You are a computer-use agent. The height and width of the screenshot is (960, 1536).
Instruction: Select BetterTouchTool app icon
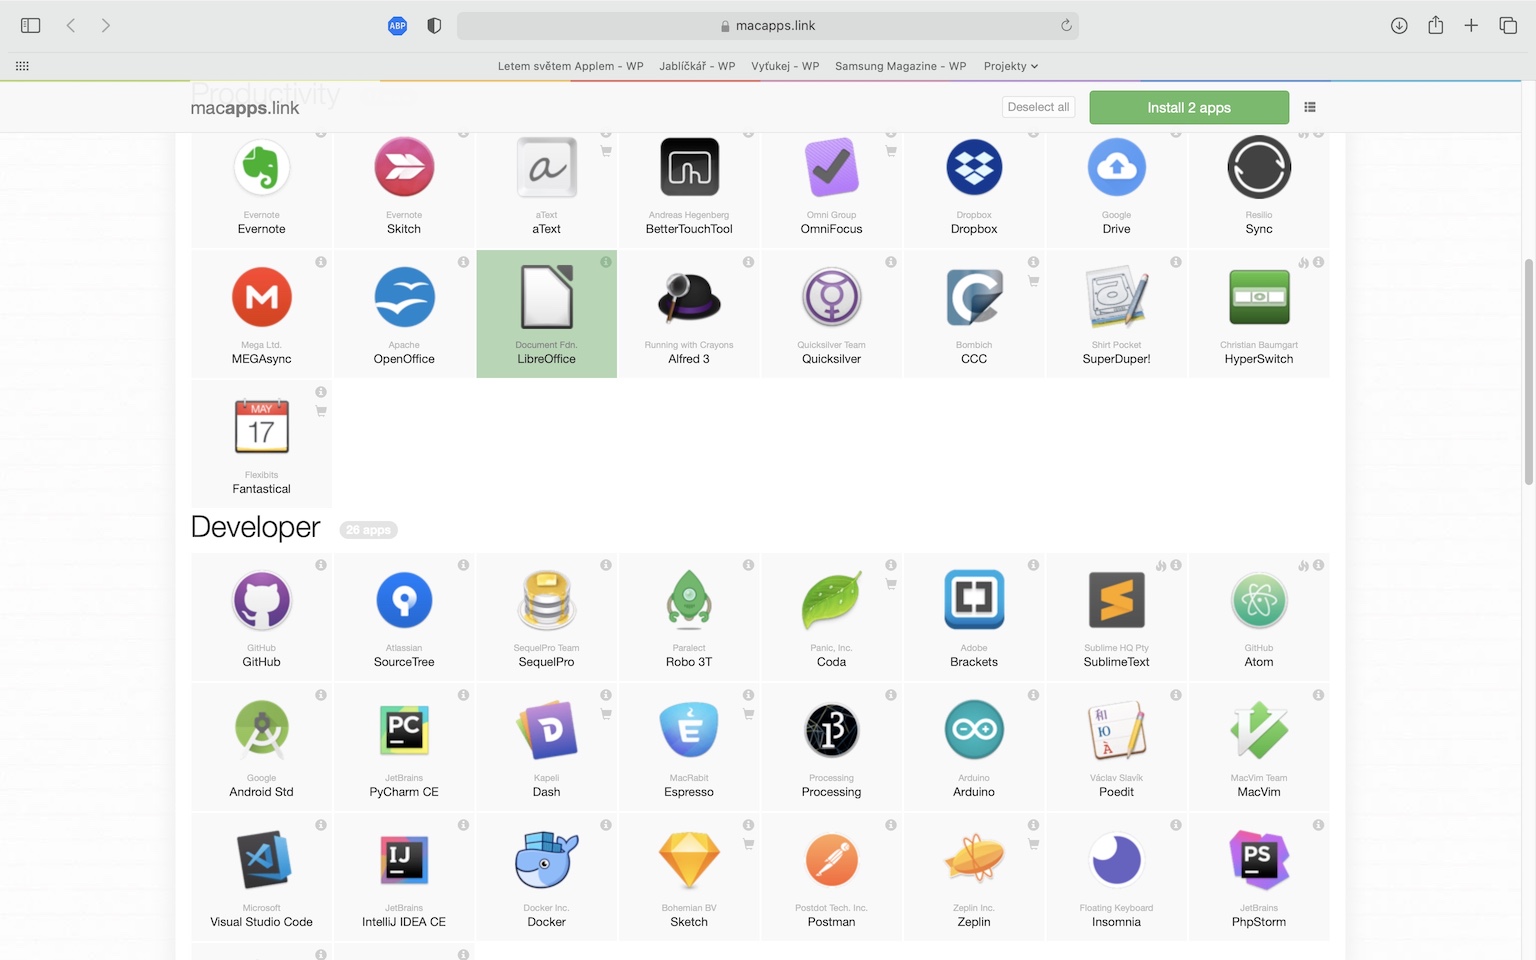click(689, 167)
